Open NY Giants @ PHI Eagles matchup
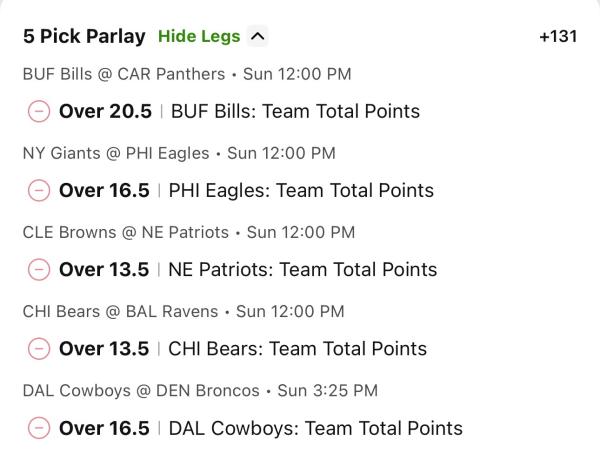600x460 pixels. tap(116, 153)
